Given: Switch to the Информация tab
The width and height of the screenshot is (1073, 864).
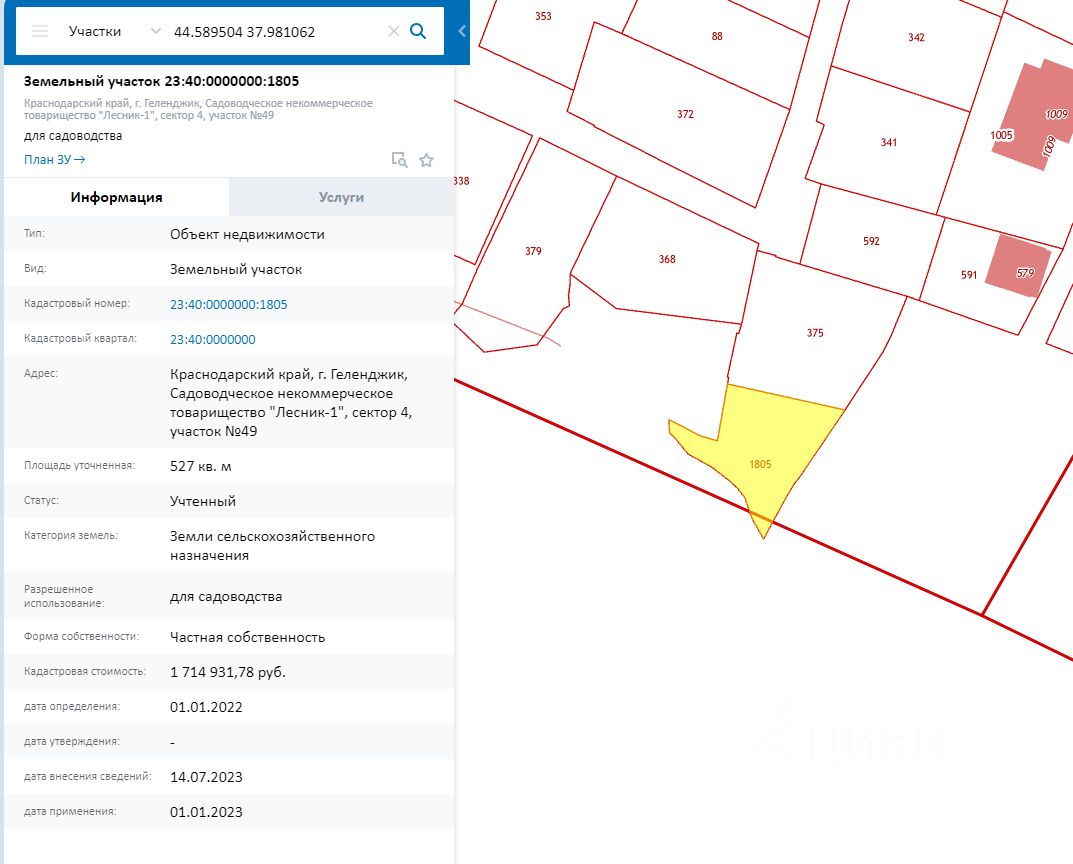Looking at the screenshot, I should point(116,197).
